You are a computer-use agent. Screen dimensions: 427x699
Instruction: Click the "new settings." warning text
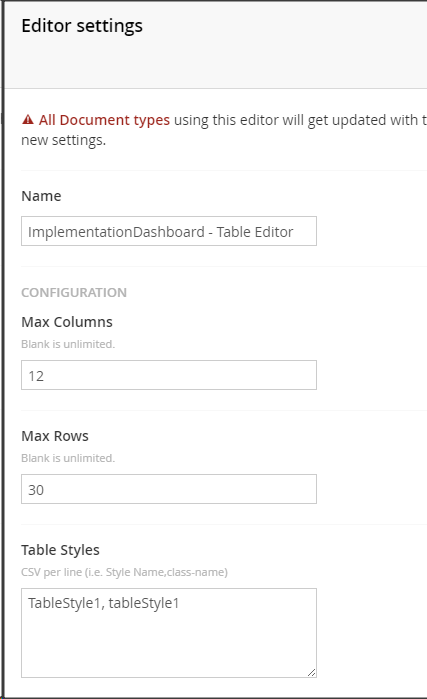(64, 140)
